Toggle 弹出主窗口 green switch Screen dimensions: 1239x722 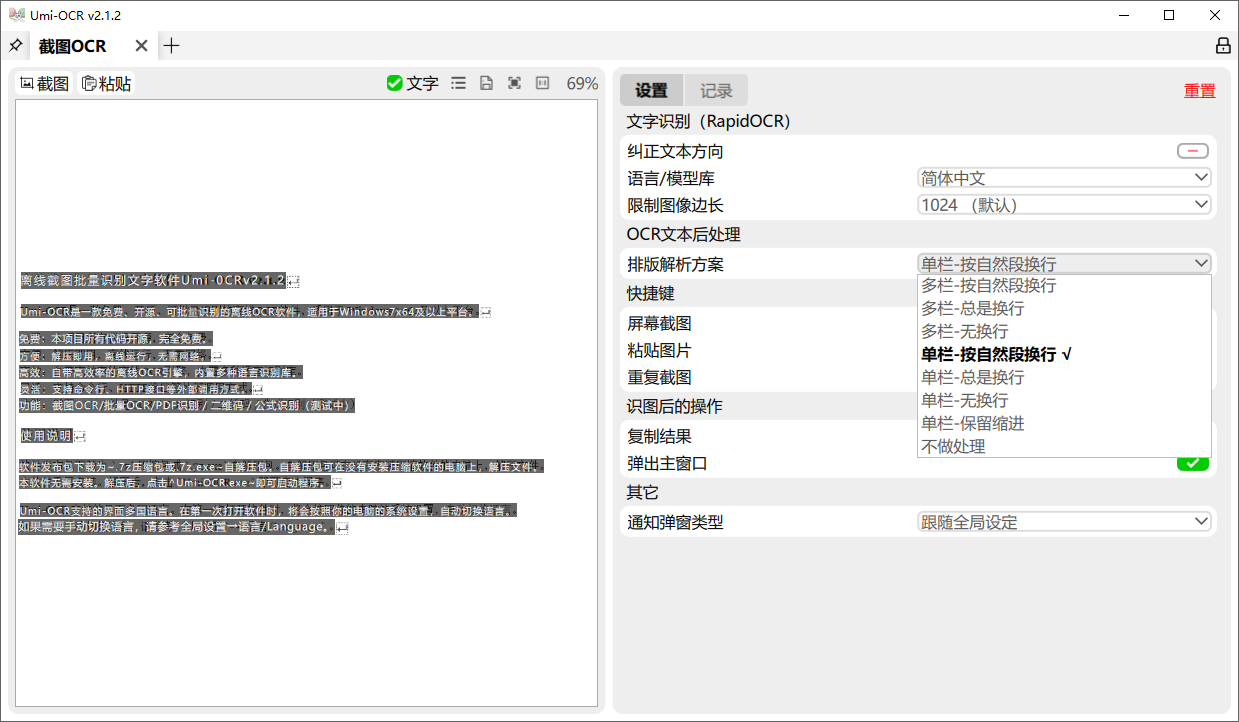pos(1192,463)
